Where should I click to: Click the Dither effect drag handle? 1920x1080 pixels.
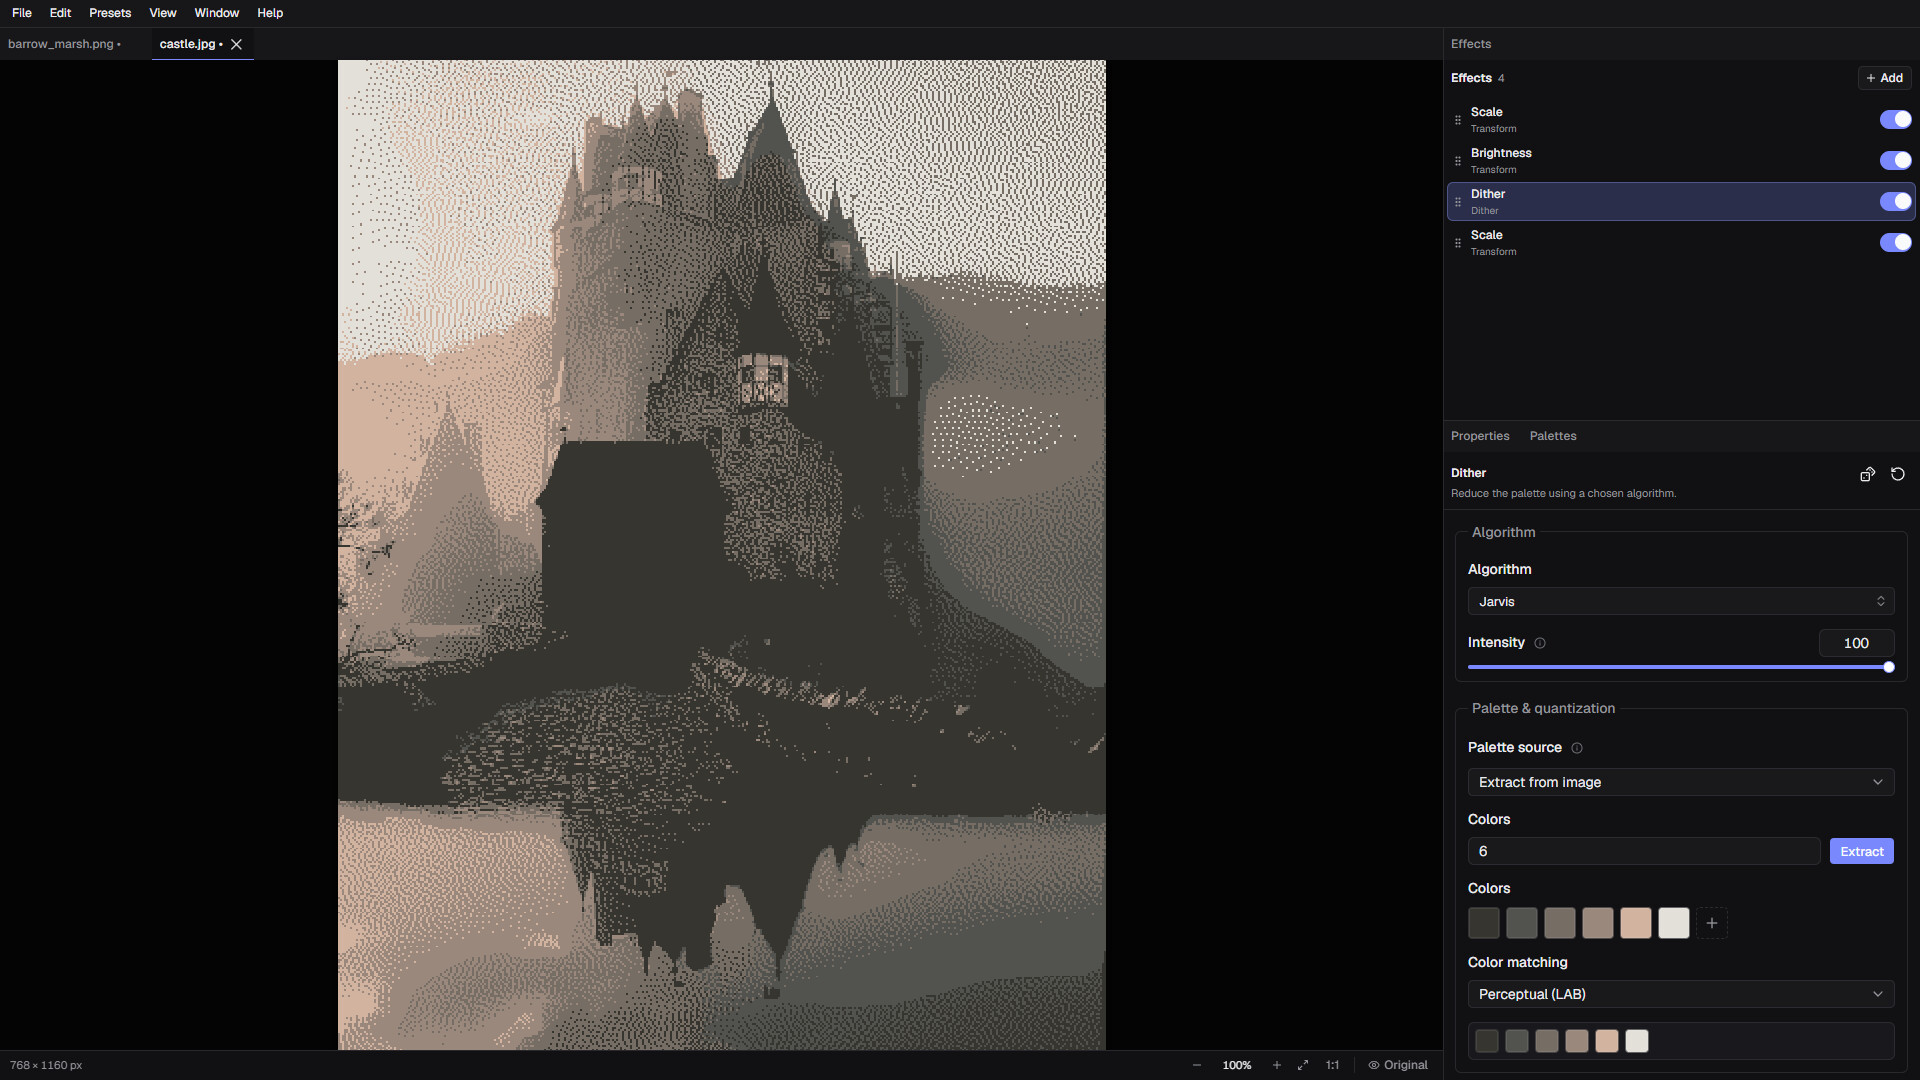coord(1458,202)
